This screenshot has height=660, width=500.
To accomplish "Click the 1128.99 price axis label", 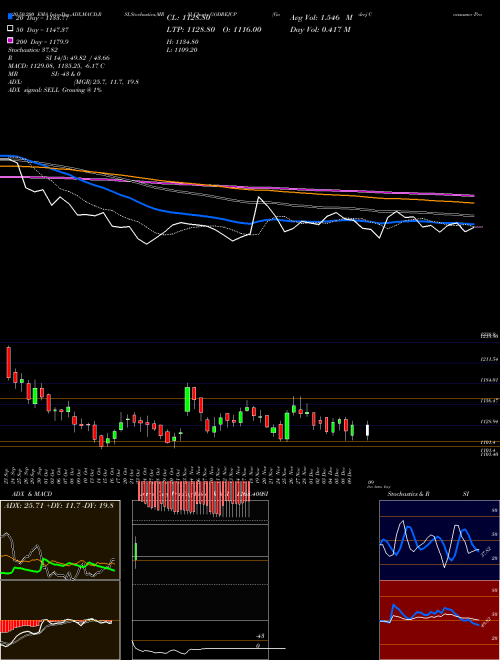I will 489,421.
